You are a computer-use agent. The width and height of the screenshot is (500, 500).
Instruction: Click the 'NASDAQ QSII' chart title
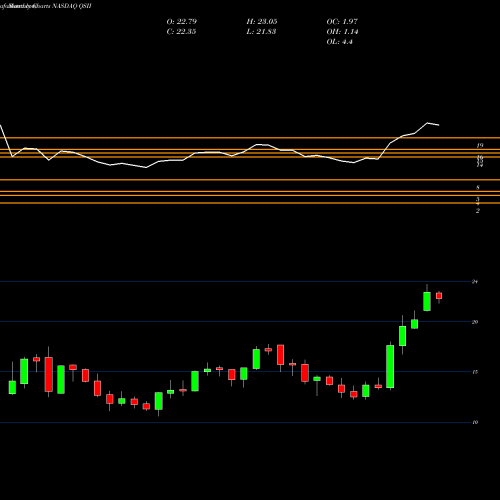click(x=72, y=6)
